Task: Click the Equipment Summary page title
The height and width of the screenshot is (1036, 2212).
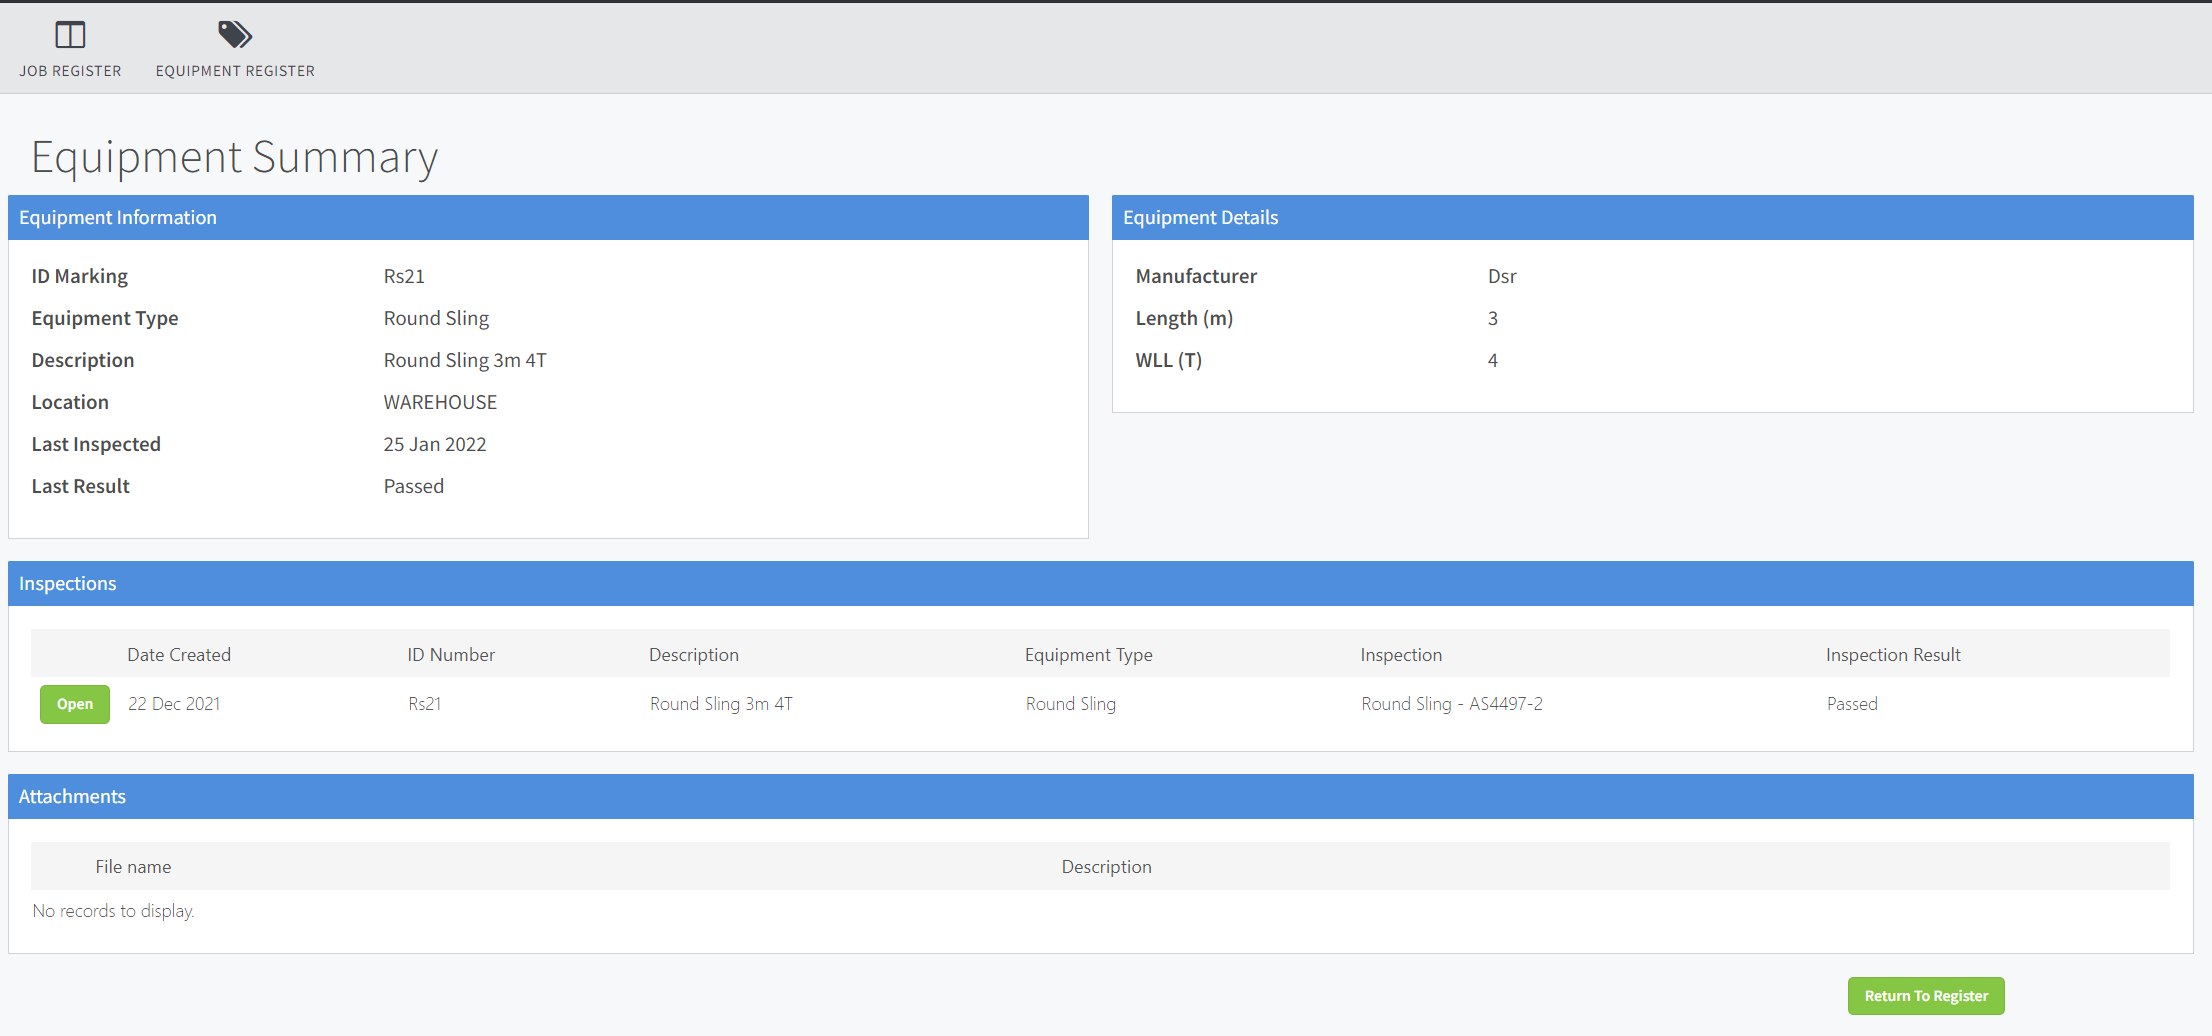Action: tap(234, 158)
